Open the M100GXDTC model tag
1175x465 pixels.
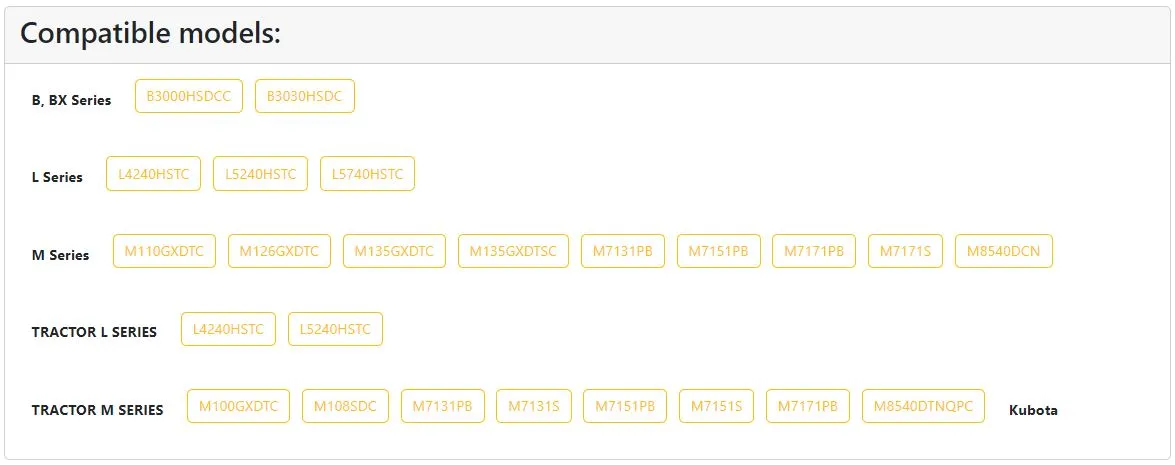[238, 406]
